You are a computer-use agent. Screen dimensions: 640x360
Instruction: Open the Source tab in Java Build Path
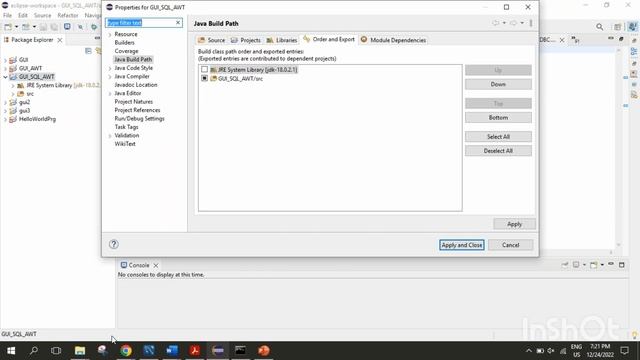[211, 40]
